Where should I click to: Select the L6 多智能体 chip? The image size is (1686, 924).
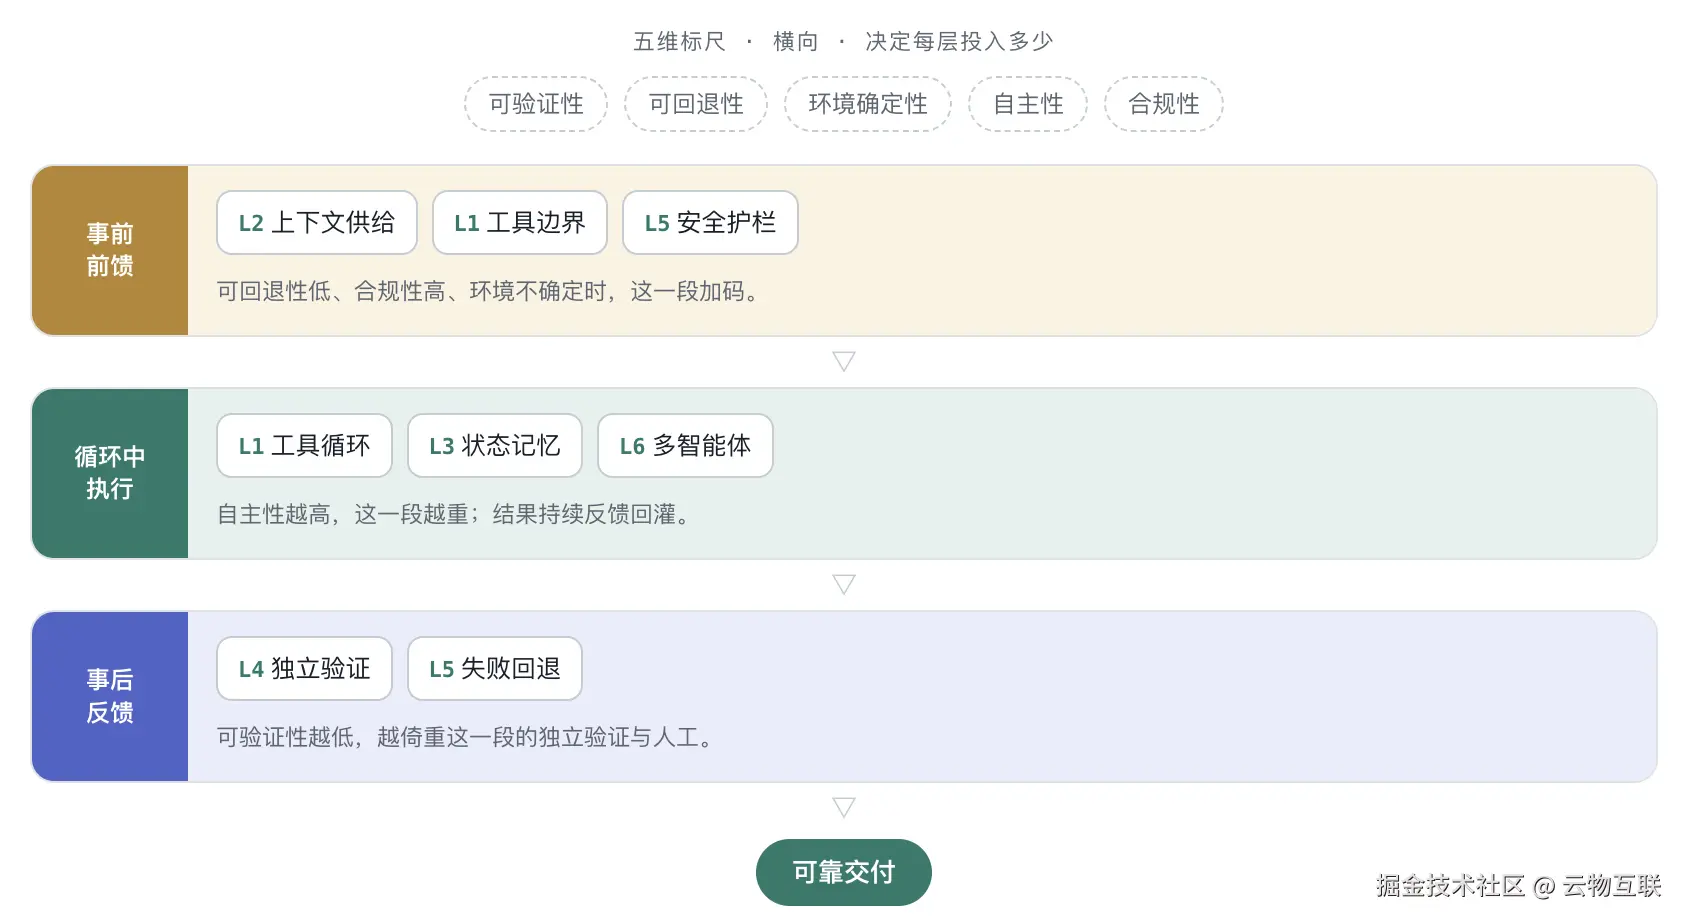685,446
